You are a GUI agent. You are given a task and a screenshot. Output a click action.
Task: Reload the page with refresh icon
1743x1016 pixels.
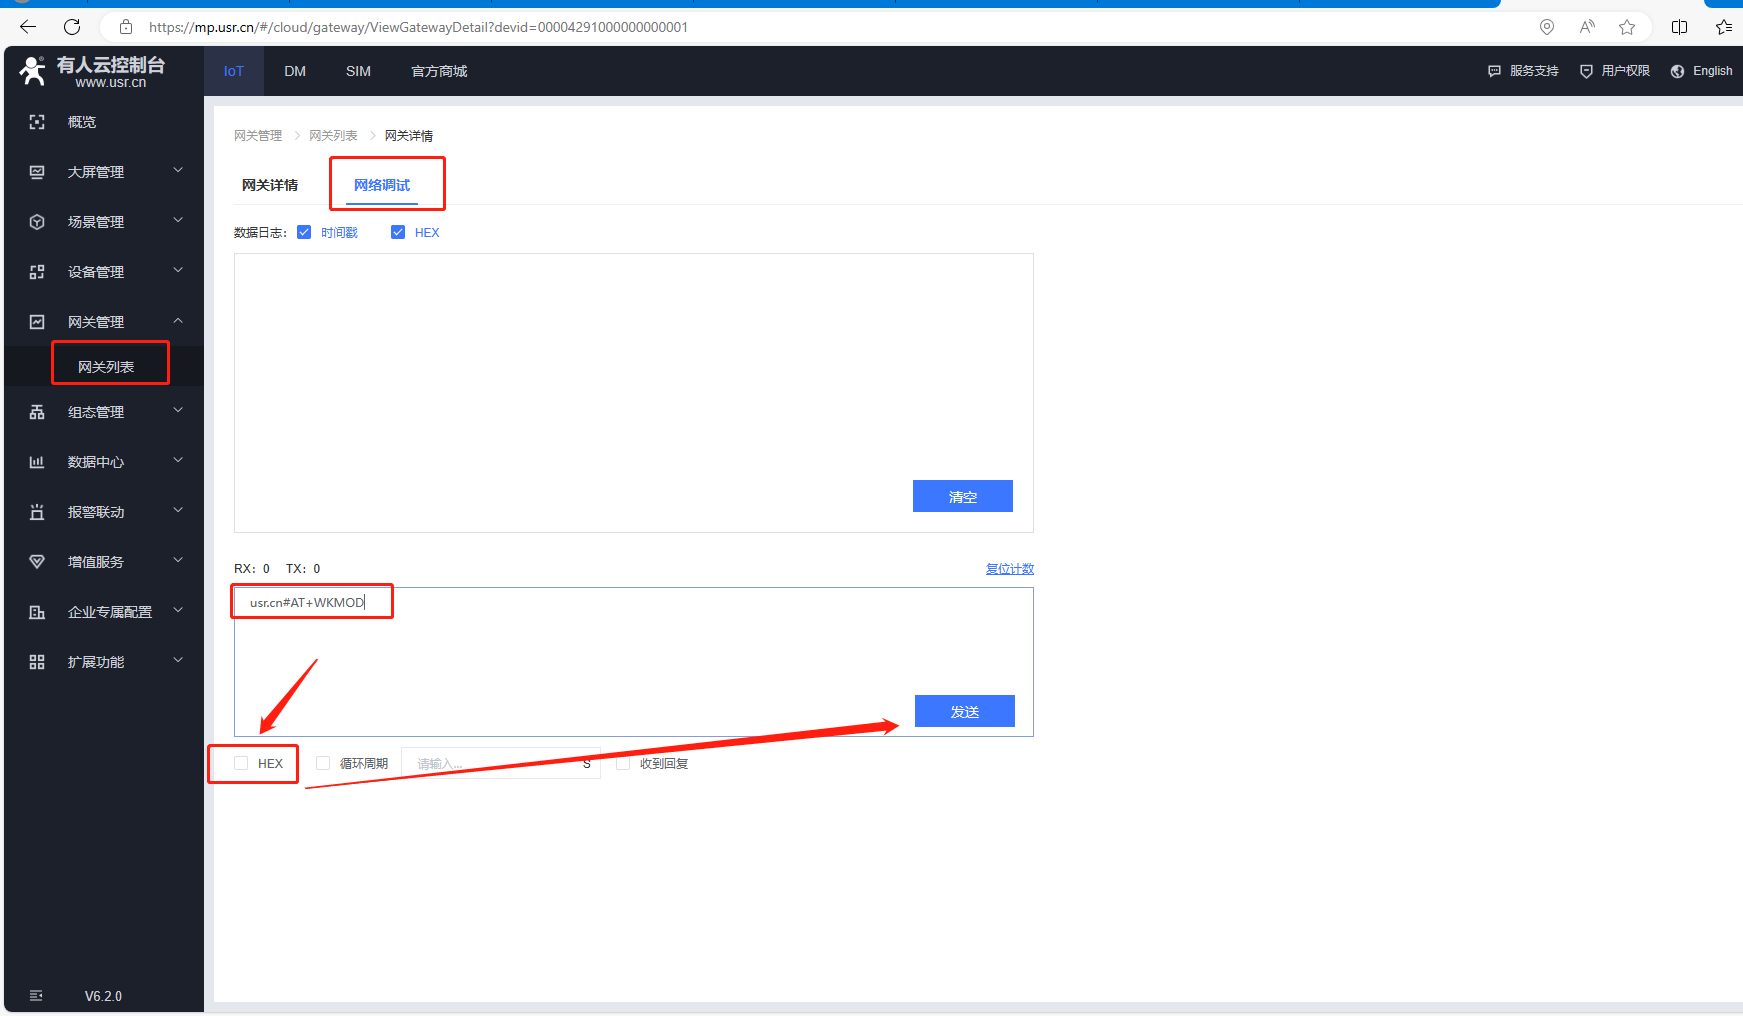tap(72, 27)
